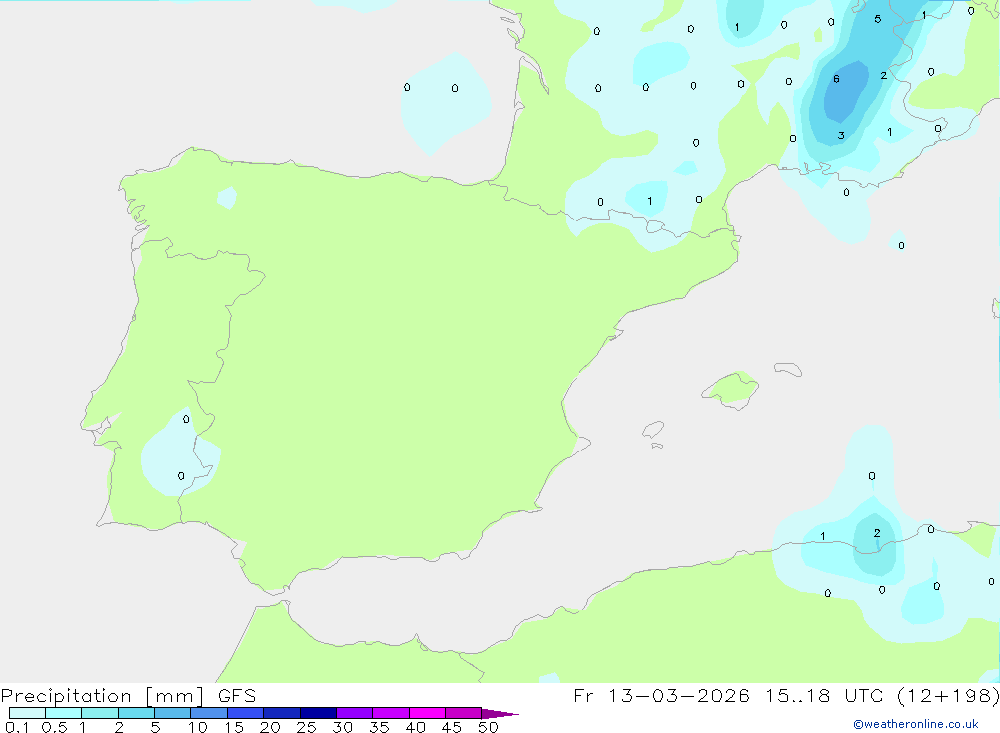This screenshot has height=733, width=1000.
Task: Click the 0.5–1 mm legend color box
Action: (63, 713)
